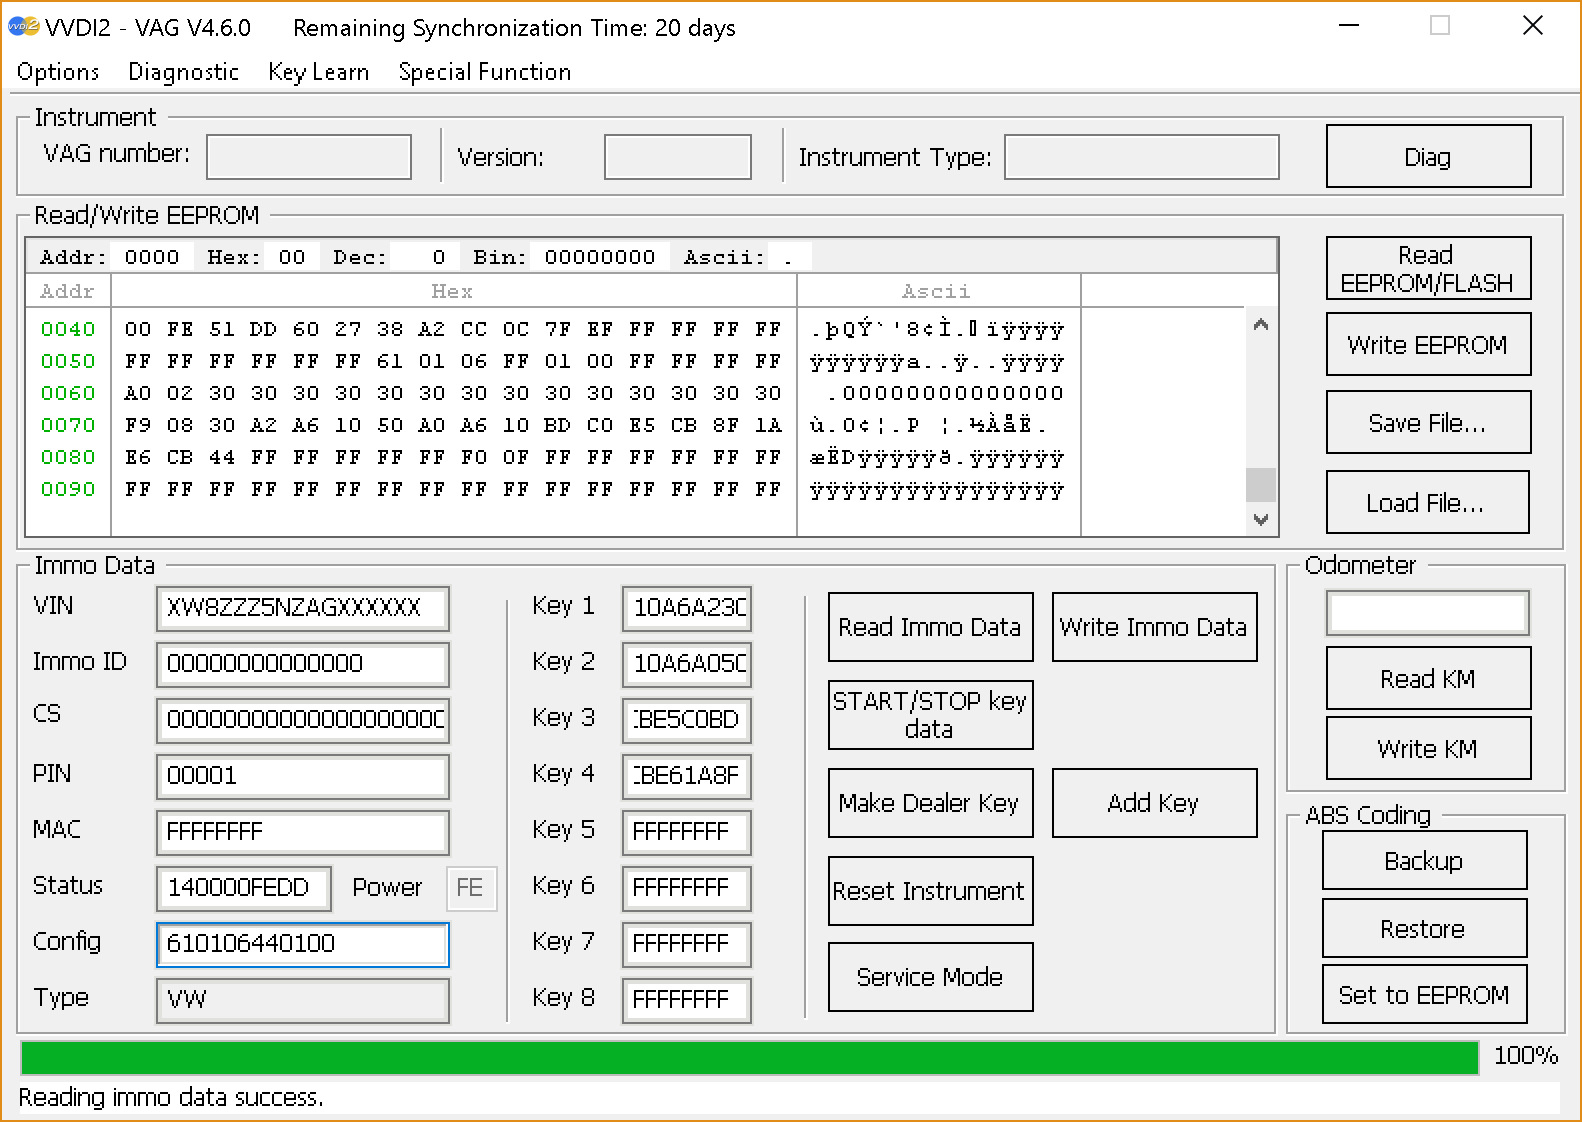Image resolution: width=1582 pixels, height=1122 pixels.
Task: Click the Odometer value field
Action: pyautogui.click(x=1428, y=613)
